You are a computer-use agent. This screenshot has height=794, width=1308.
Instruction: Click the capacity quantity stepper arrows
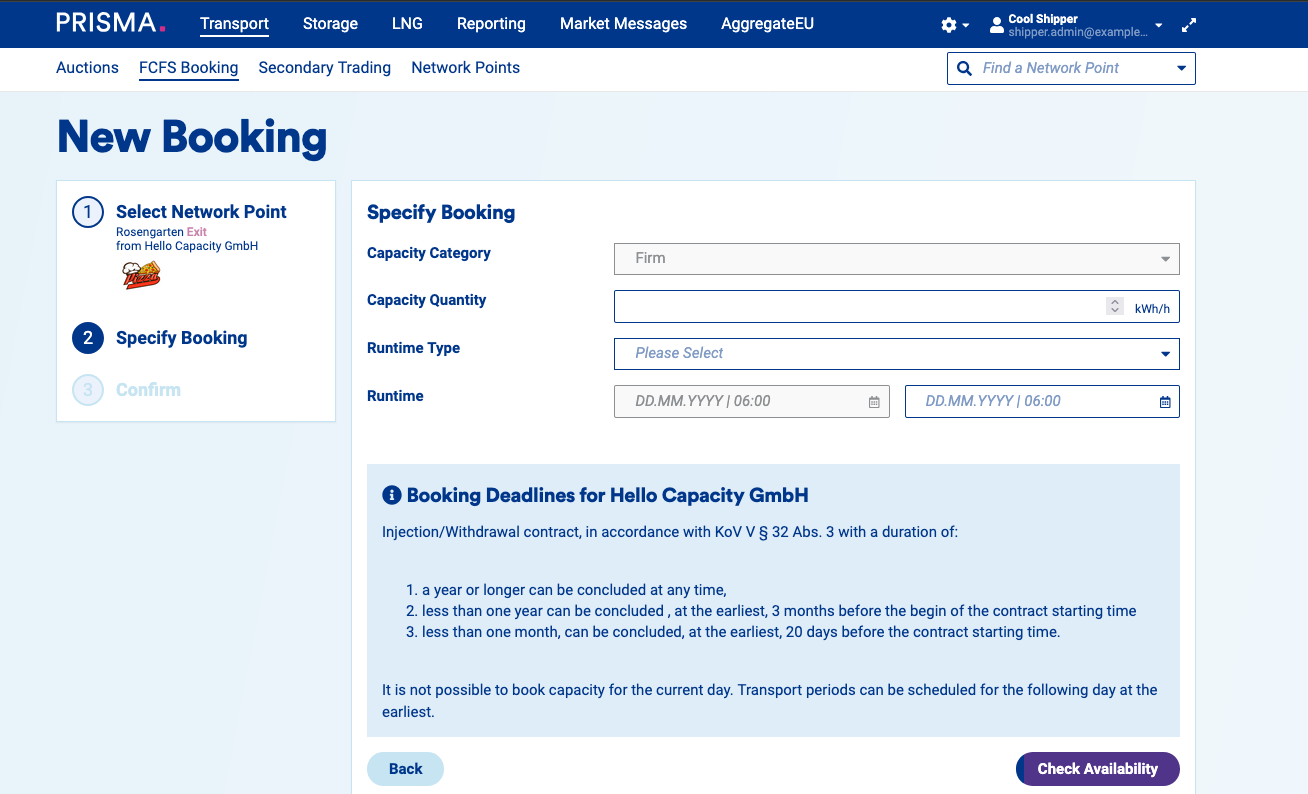(1115, 307)
